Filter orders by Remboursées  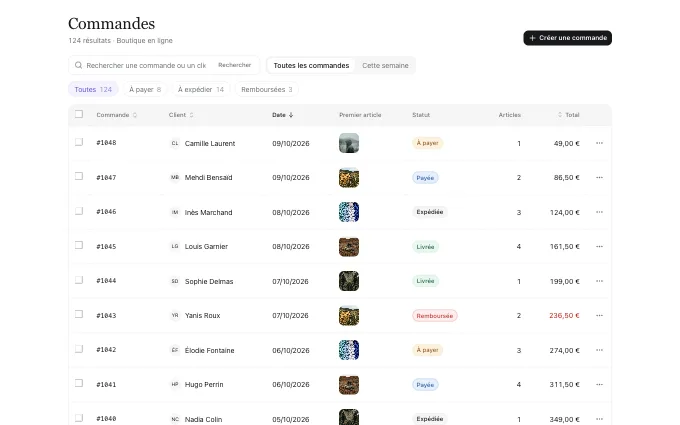[x=267, y=89]
